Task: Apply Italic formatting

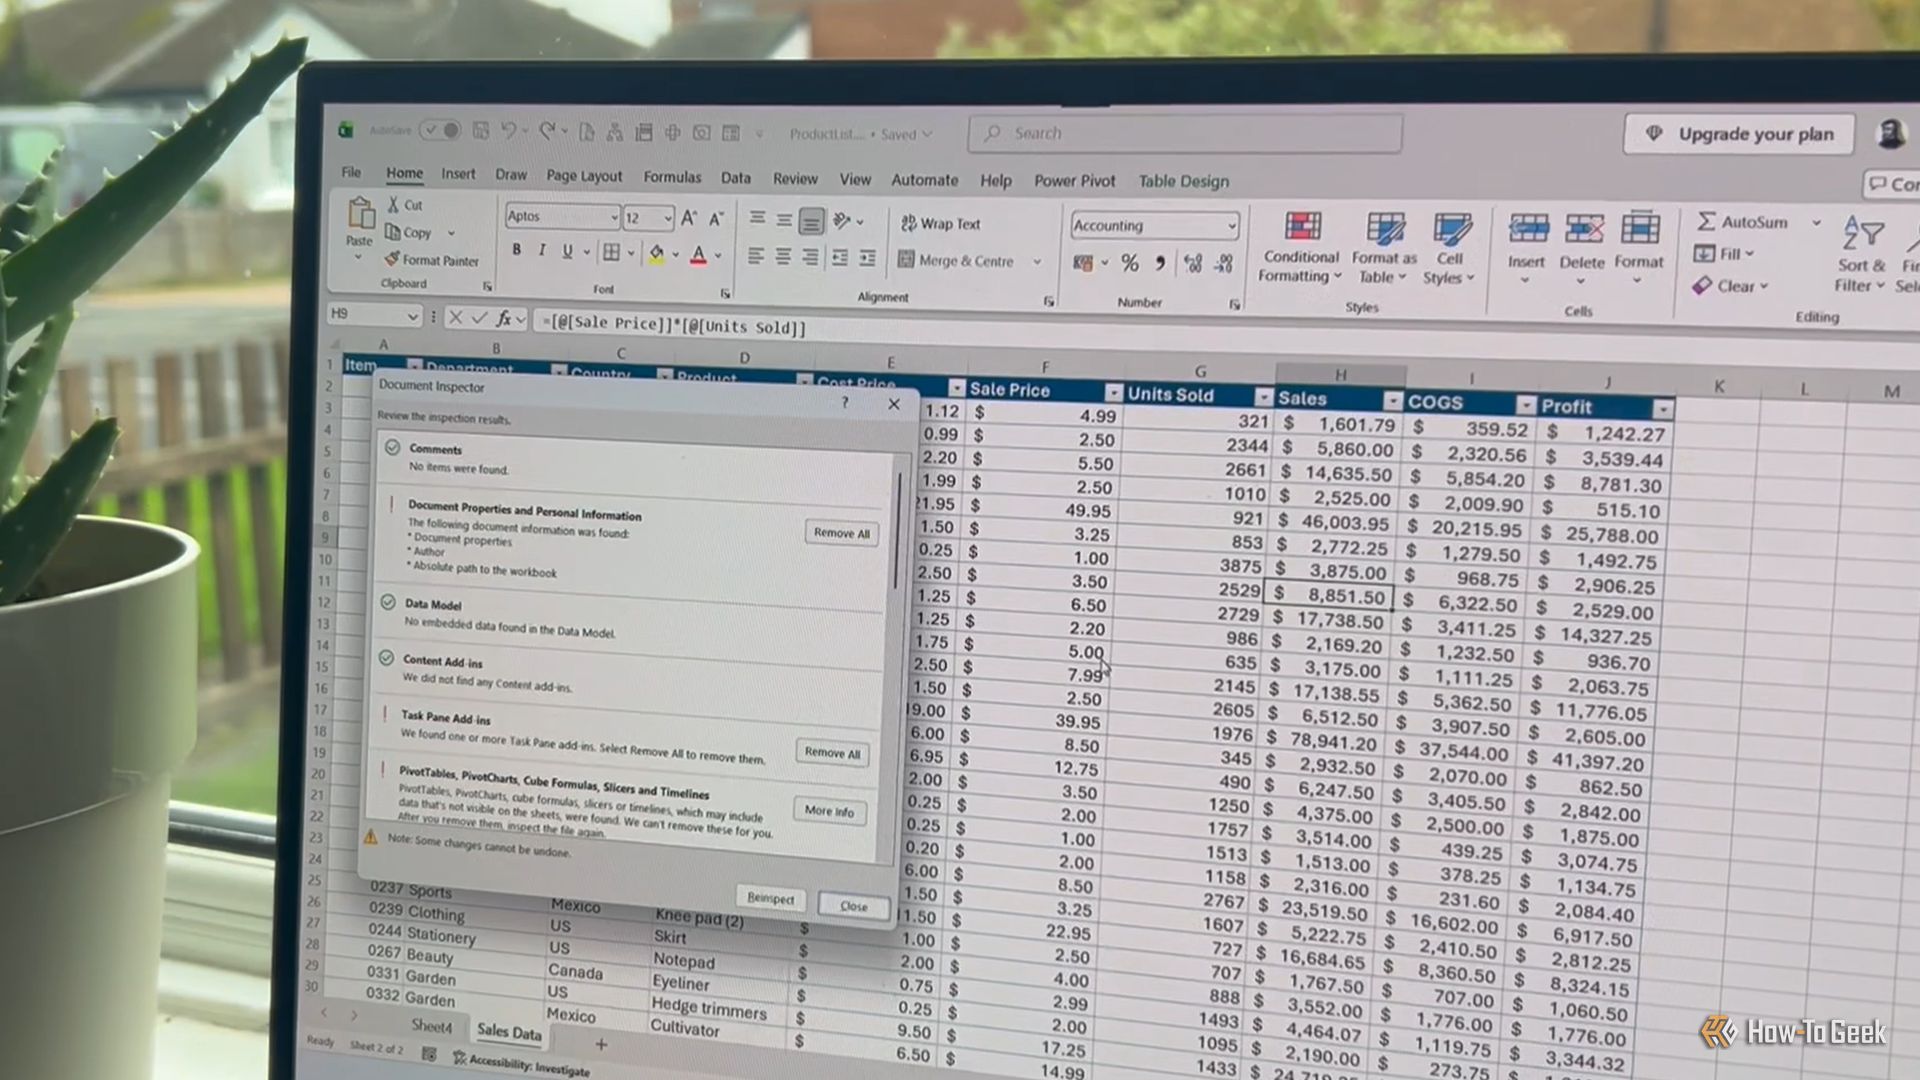Action: click(x=542, y=250)
